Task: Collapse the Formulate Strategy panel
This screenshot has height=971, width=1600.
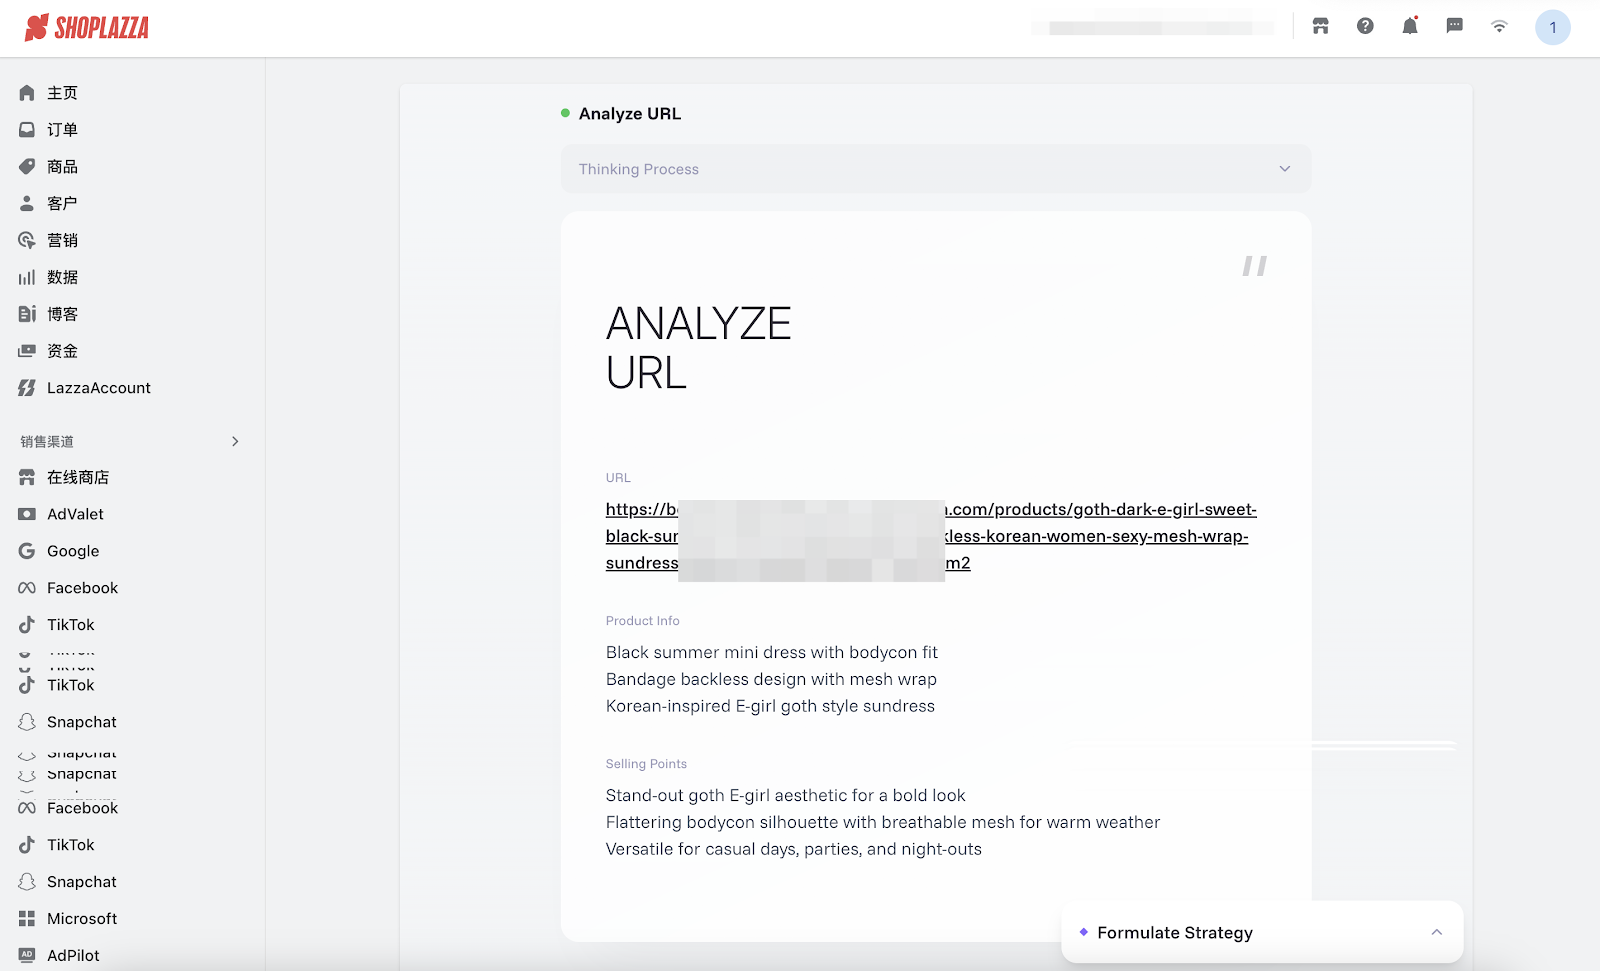Action: pos(1436,932)
